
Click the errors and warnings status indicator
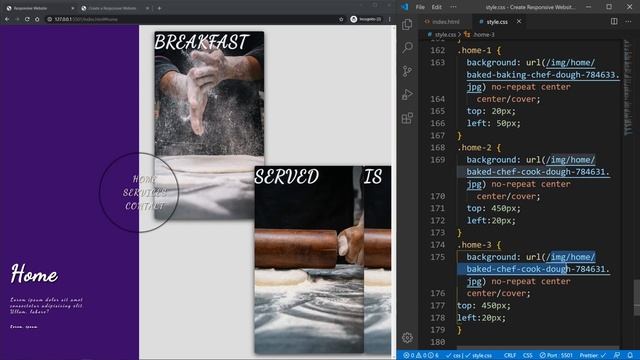click(x=420, y=356)
